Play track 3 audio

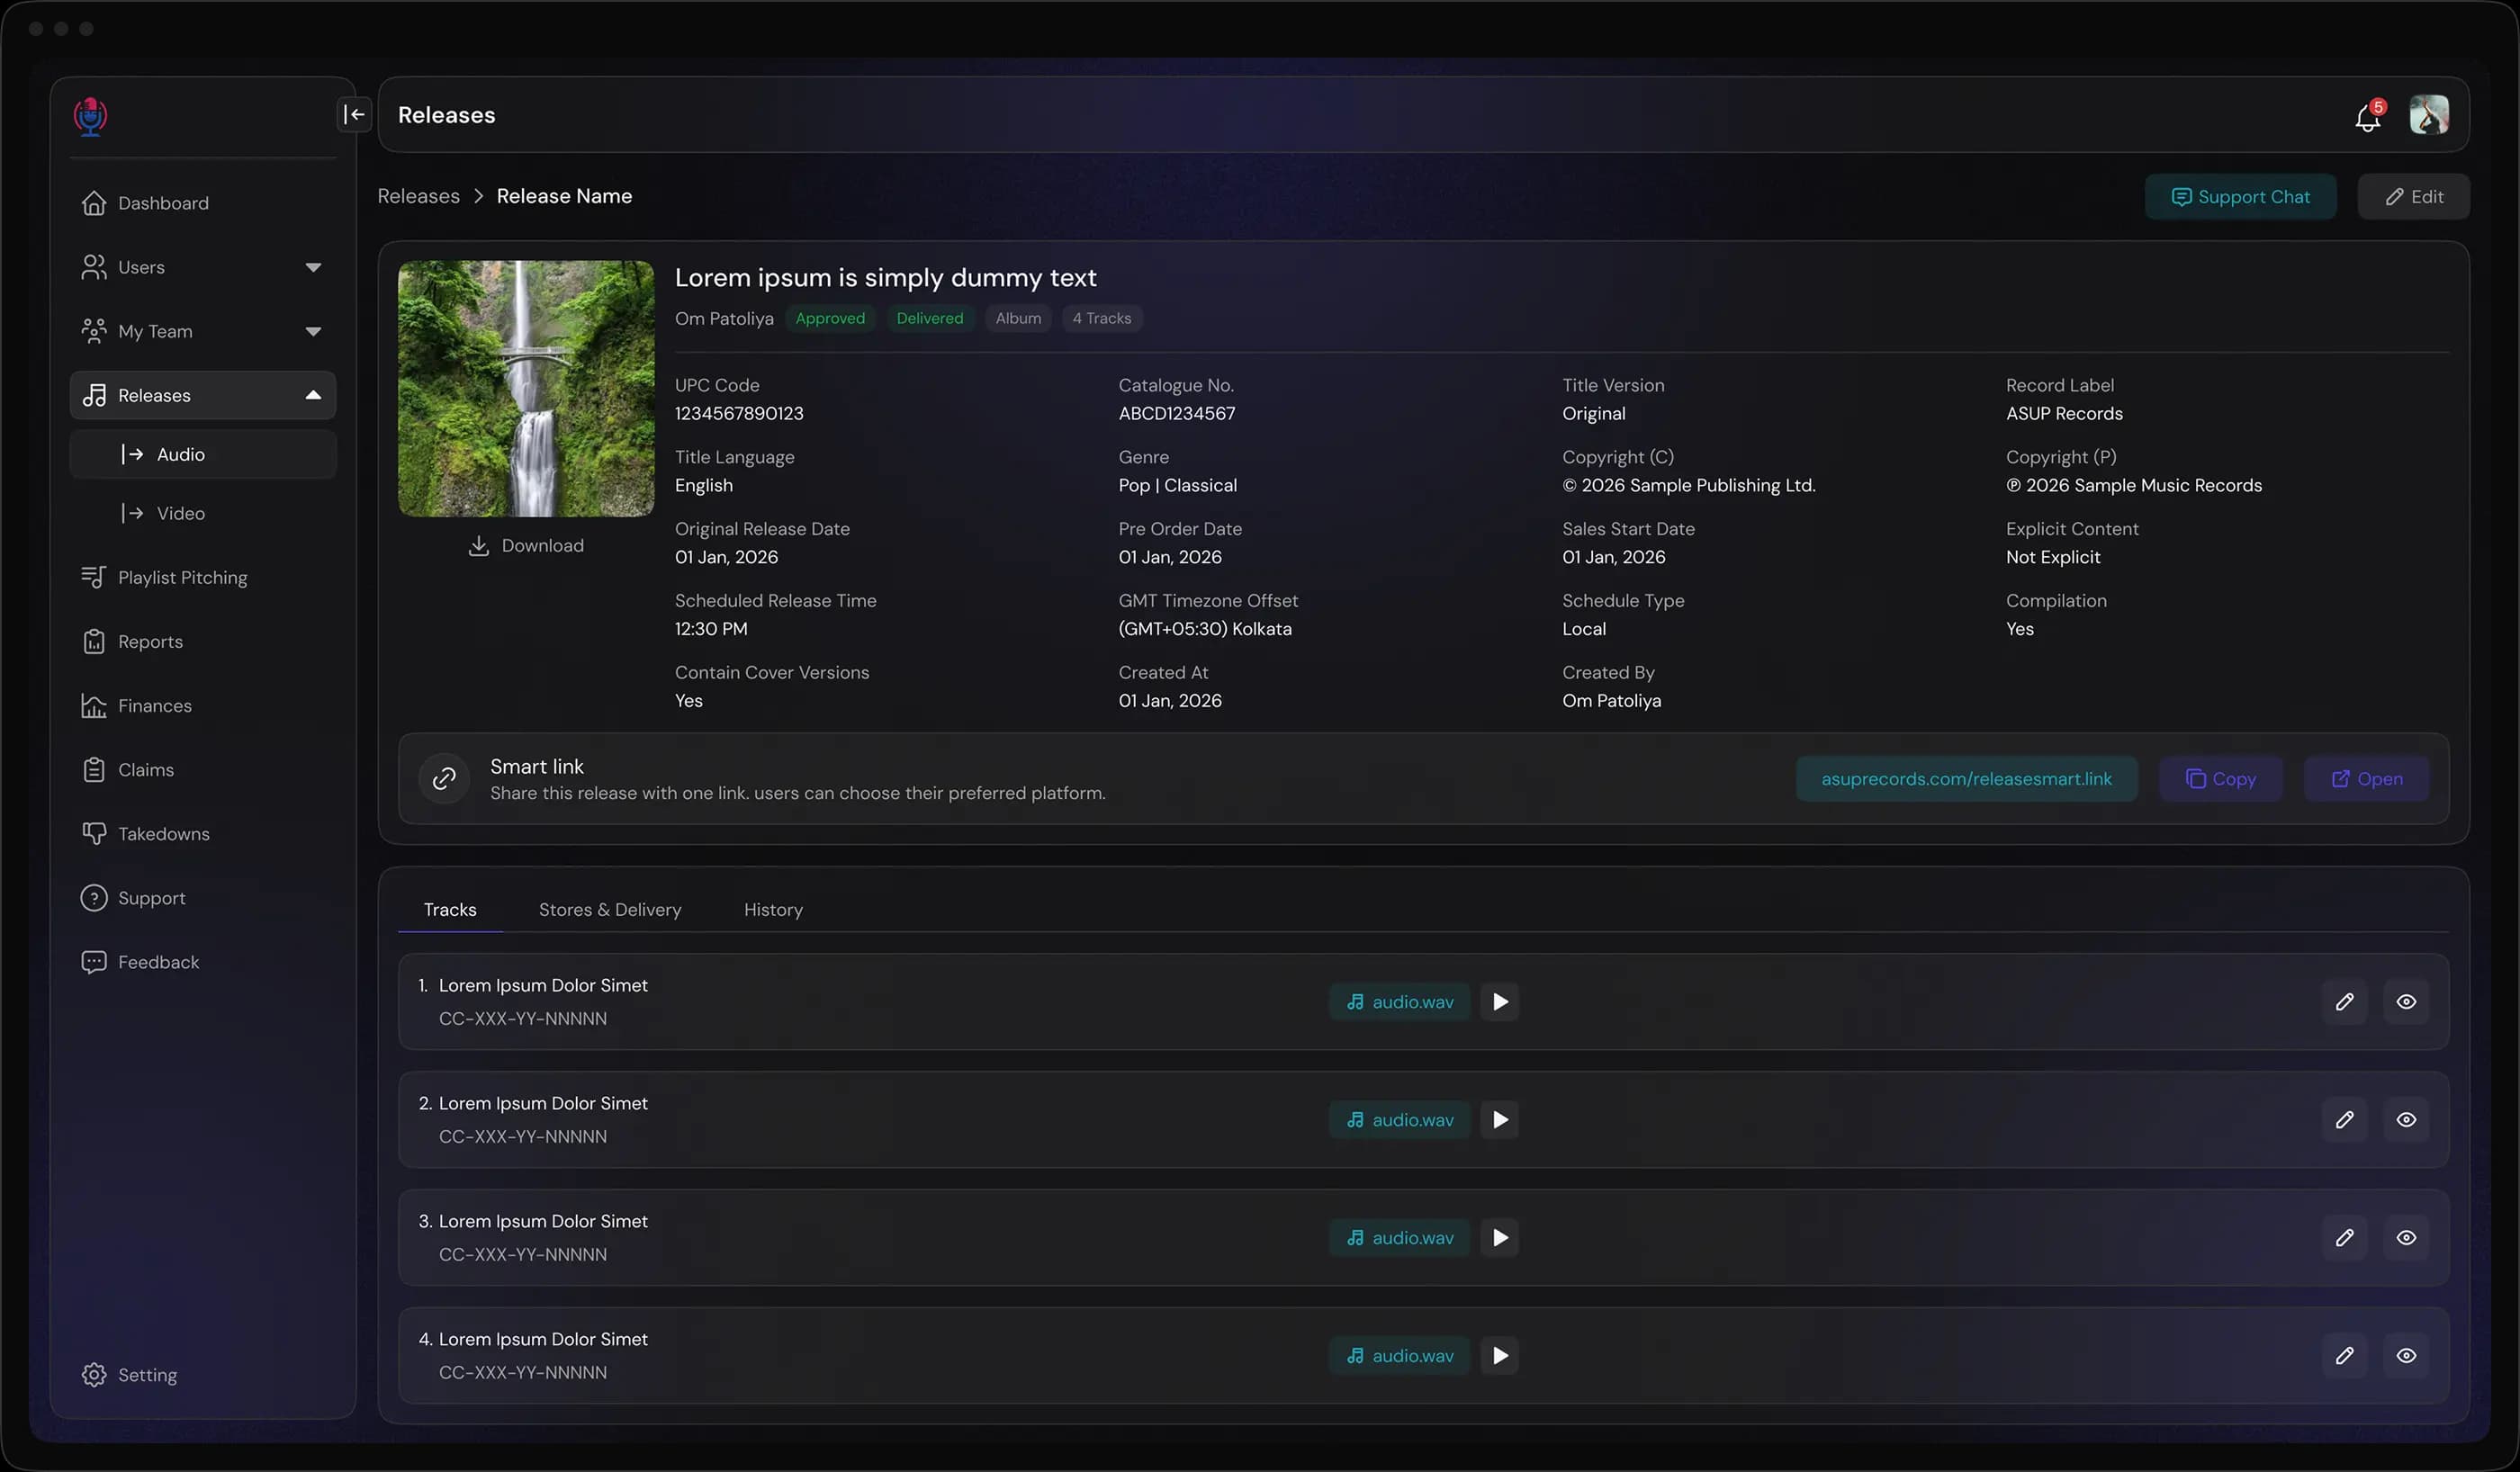(1500, 1237)
